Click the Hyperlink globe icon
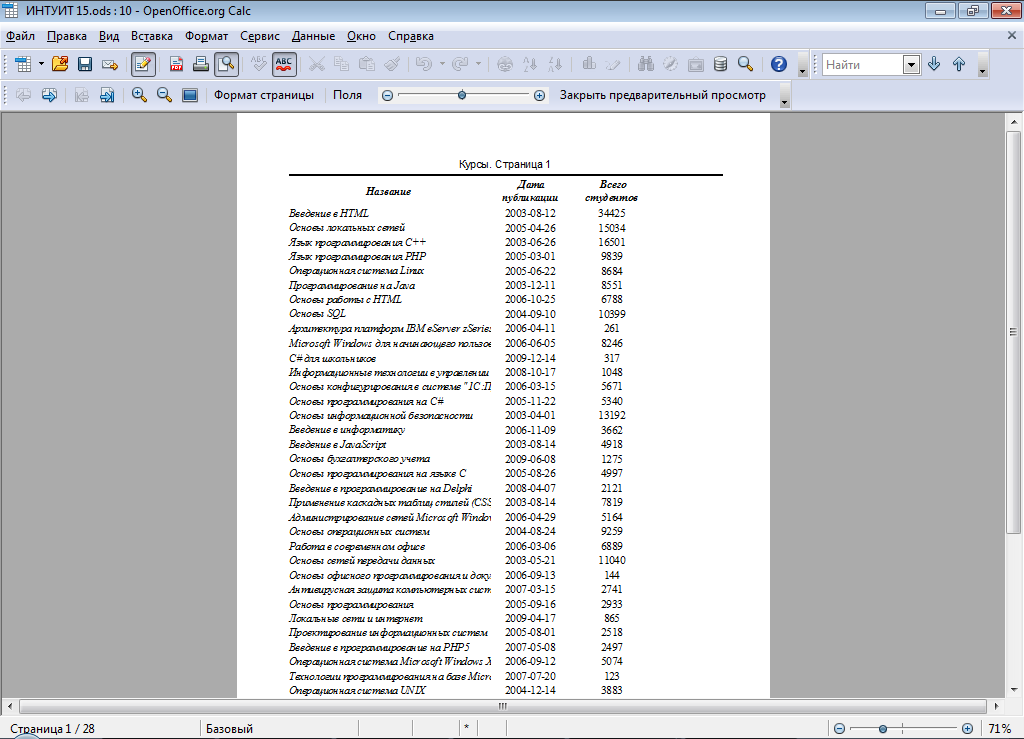The height and width of the screenshot is (739, 1024). tap(505, 64)
